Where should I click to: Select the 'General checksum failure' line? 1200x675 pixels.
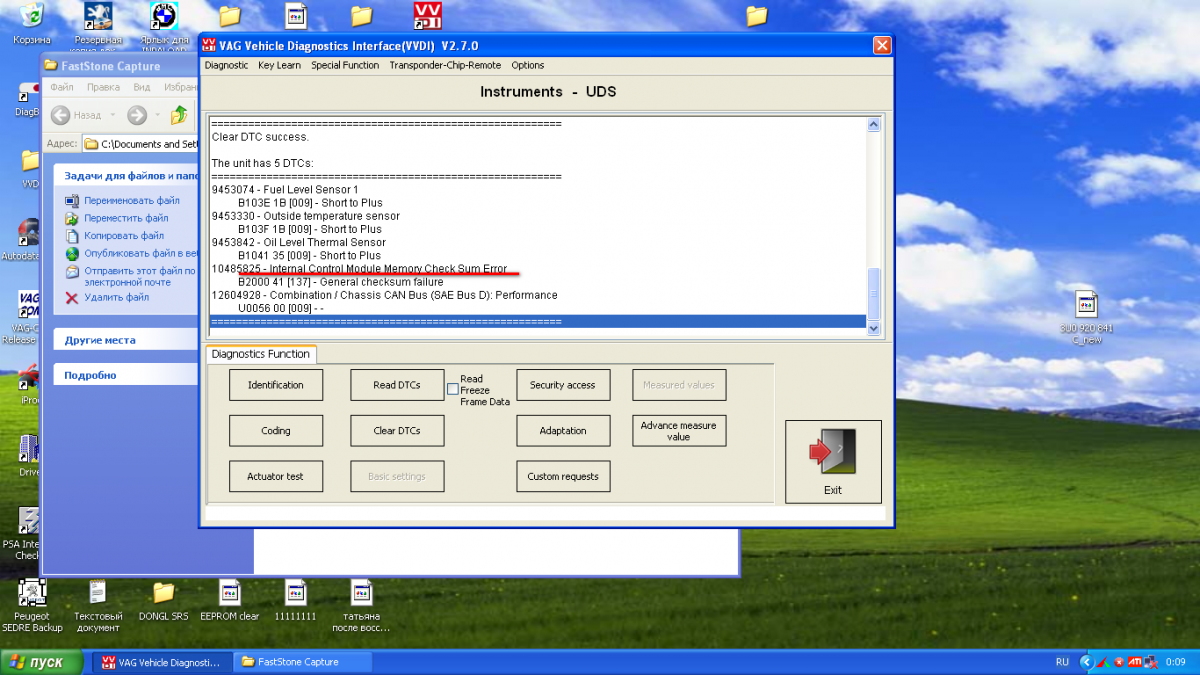tap(341, 282)
